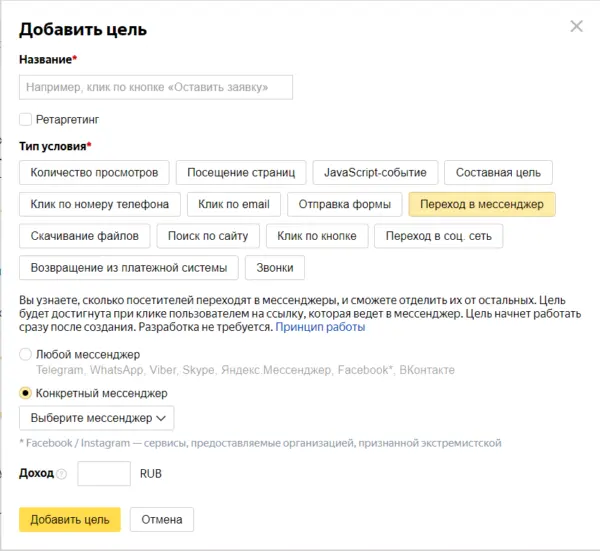This screenshot has width=600, height=551.
Task: Pick the Скачивание файлов condition type
Action: (85, 236)
